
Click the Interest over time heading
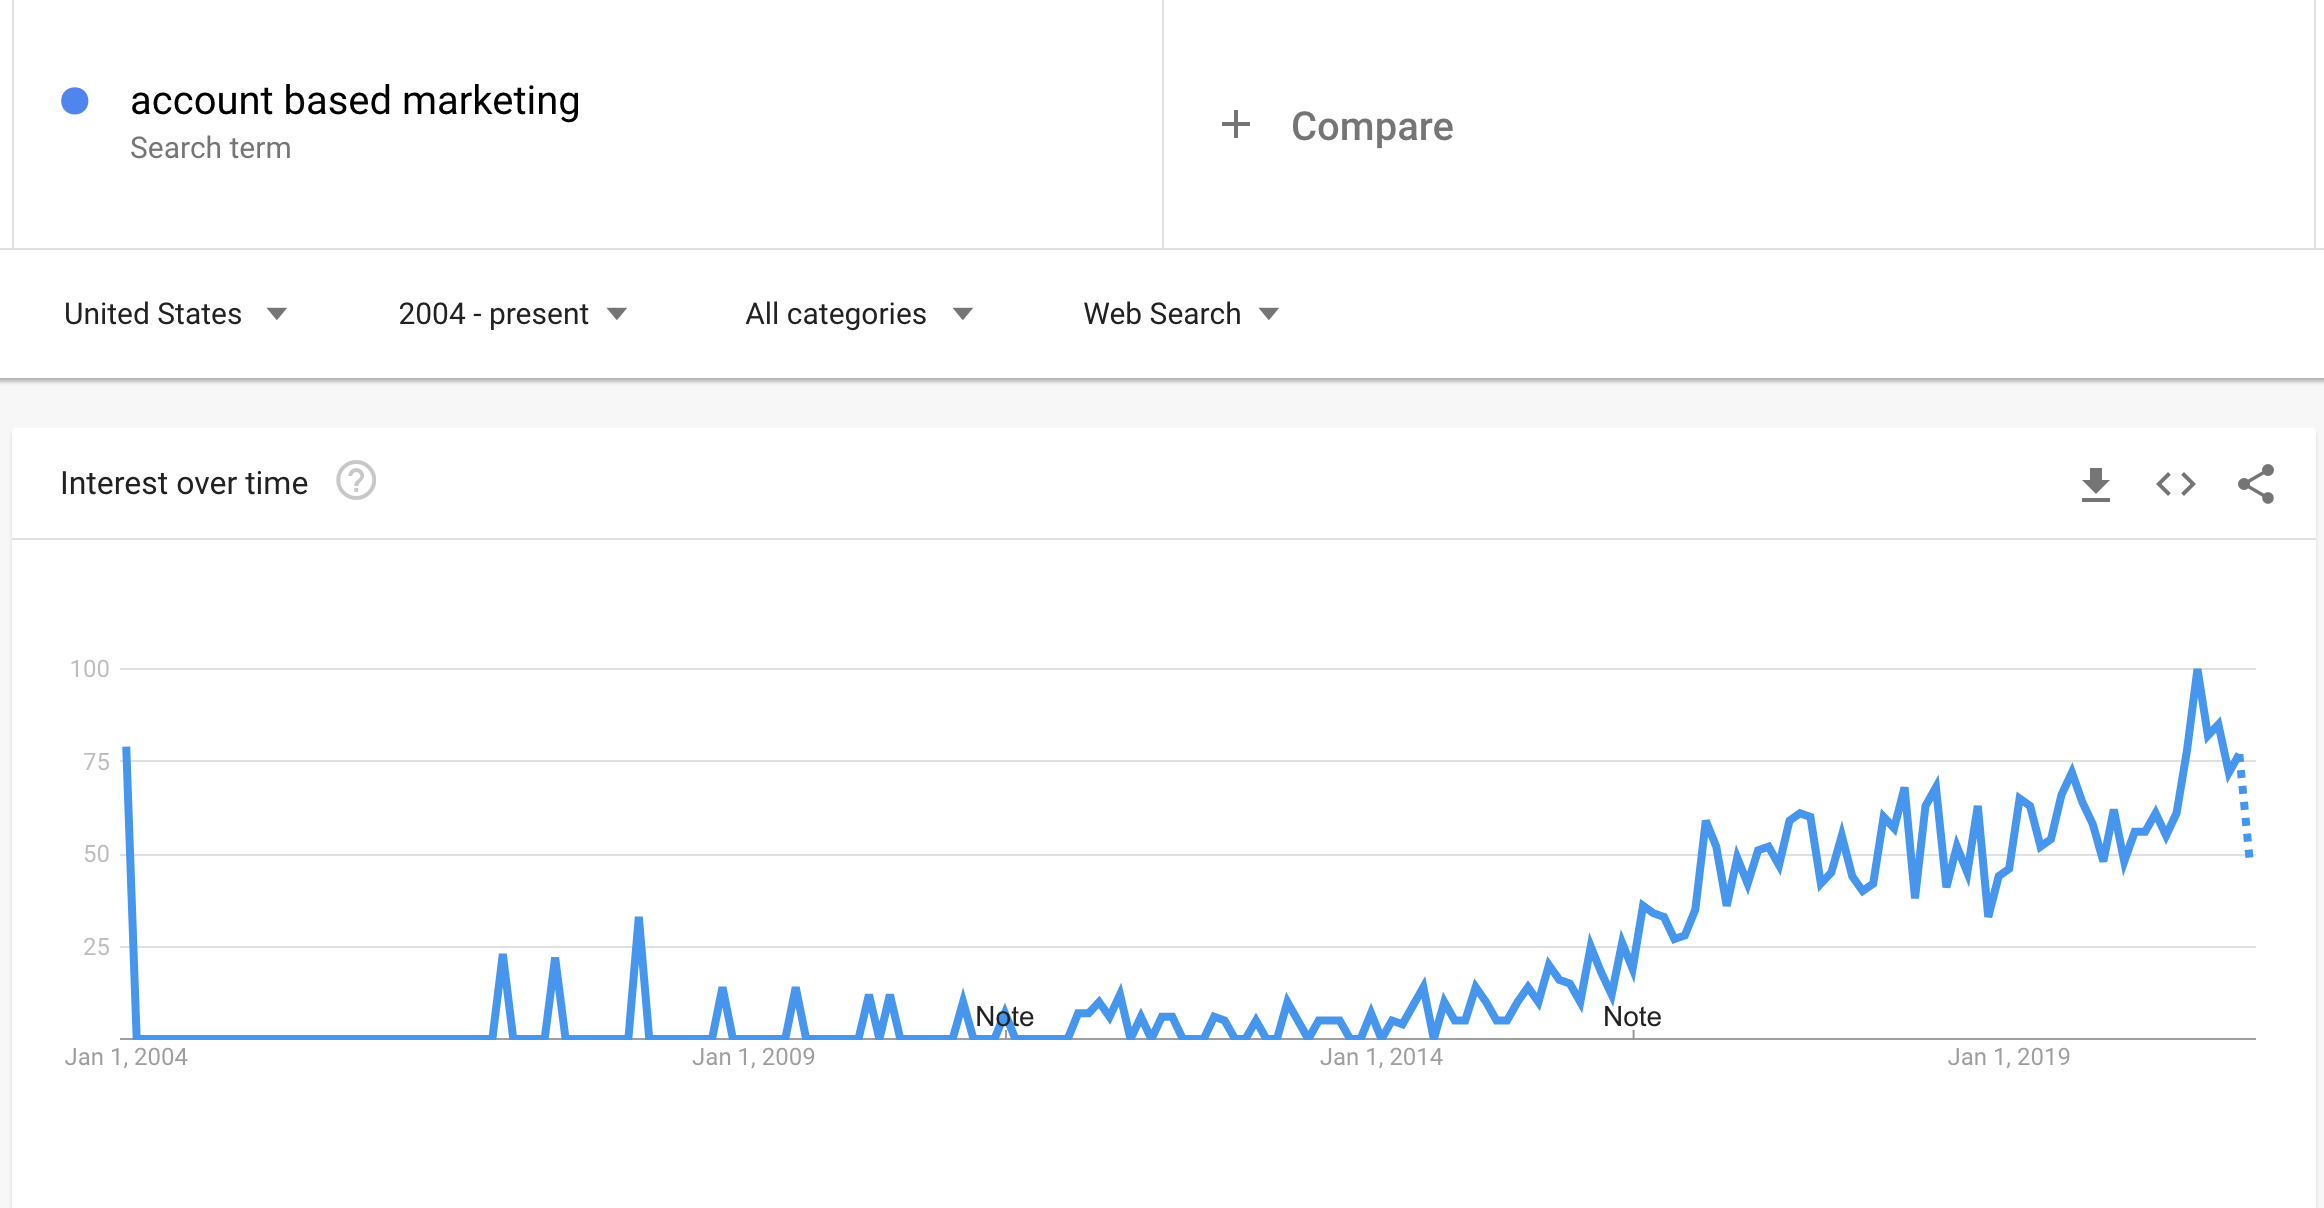click(x=184, y=483)
